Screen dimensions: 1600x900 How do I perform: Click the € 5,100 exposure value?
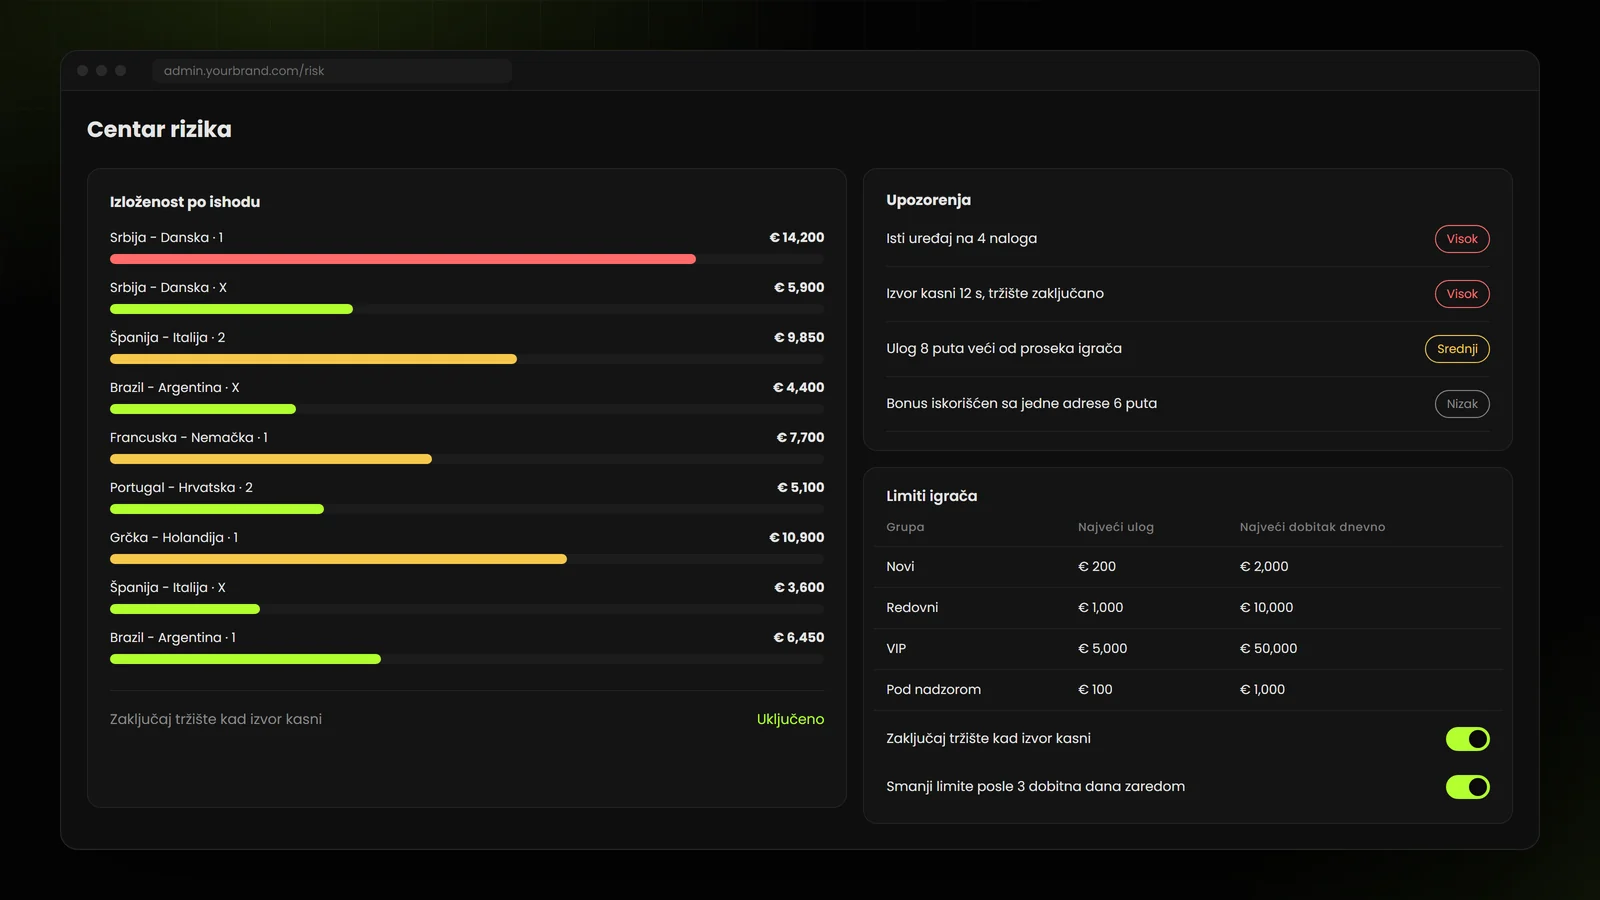(801, 488)
